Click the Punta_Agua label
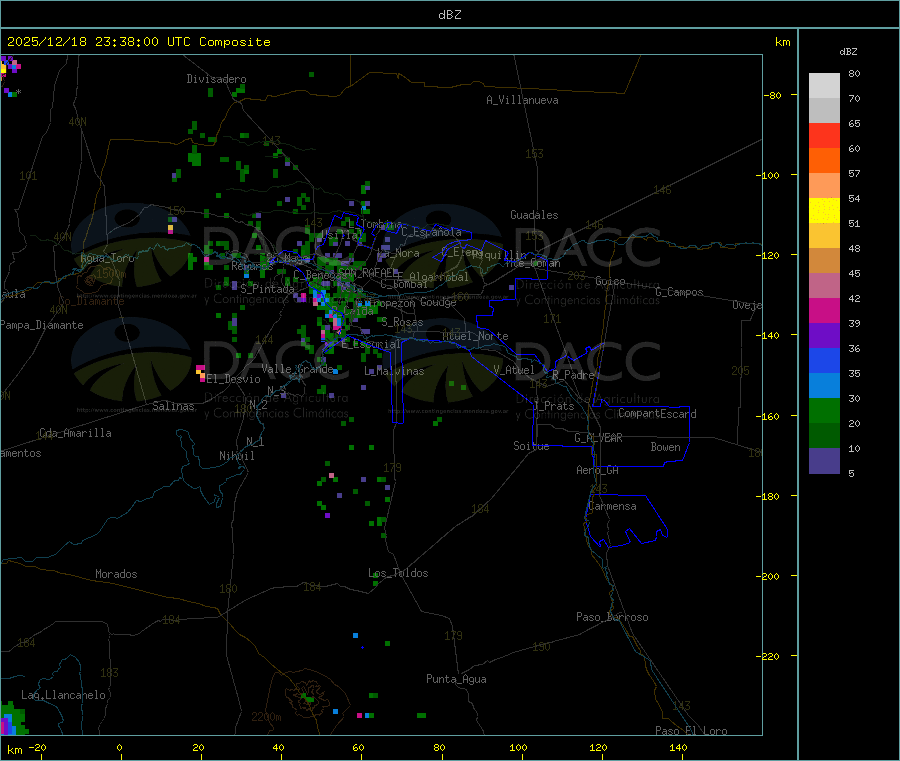The width and height of the screenshot is (900, 761). click(x=456, y=680)
